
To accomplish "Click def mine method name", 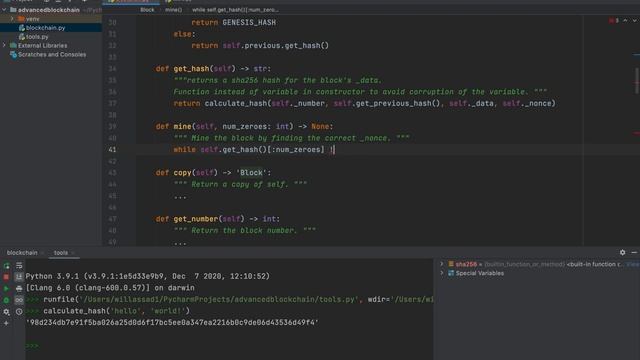I will tap(182, 127).
